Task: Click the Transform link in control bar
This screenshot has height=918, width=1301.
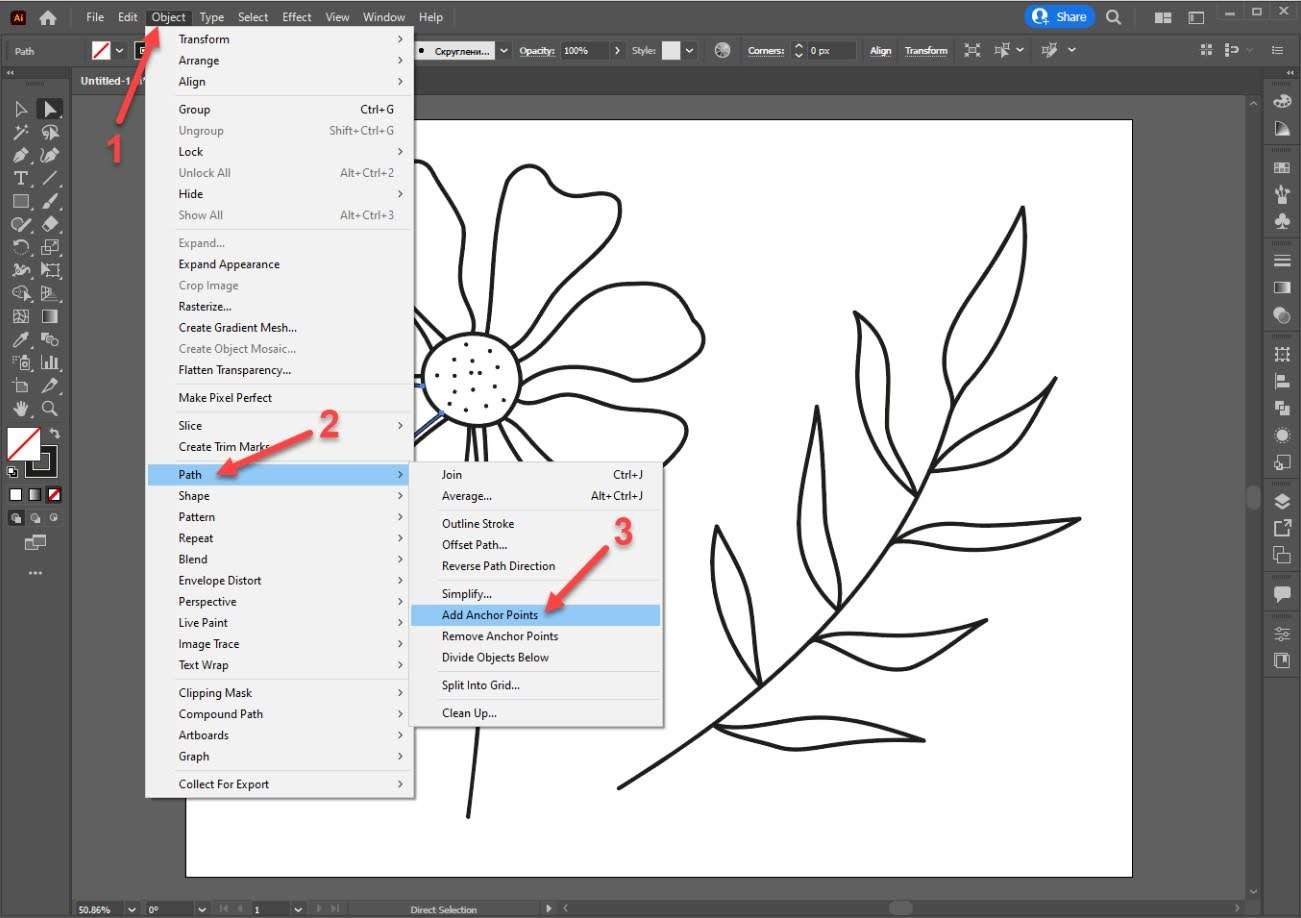Action: pyautogui.click(x=926, y=50)
